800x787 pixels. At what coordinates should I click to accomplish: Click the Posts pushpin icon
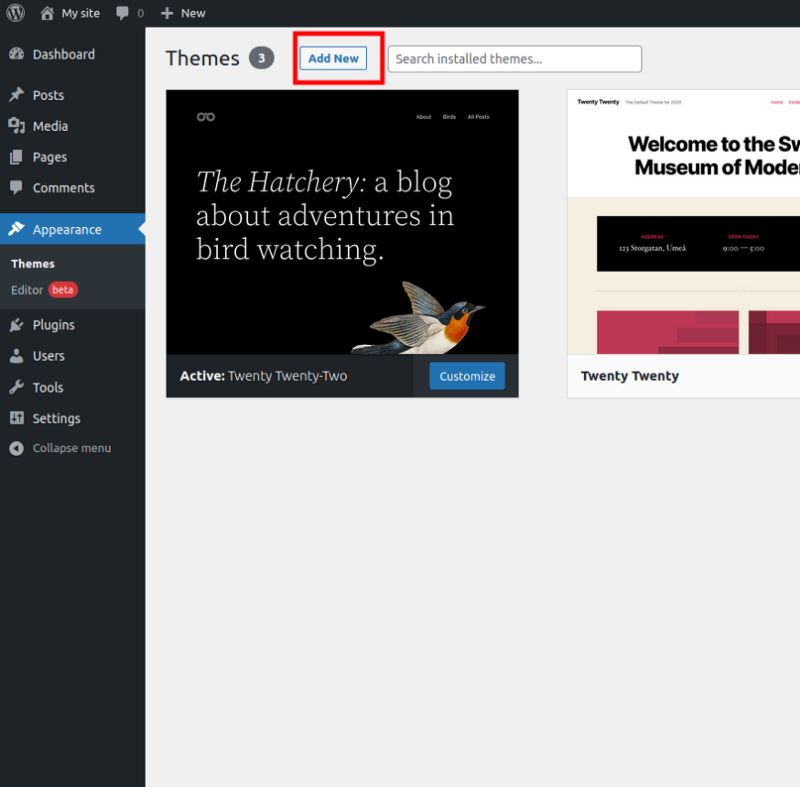pos(16,95)
